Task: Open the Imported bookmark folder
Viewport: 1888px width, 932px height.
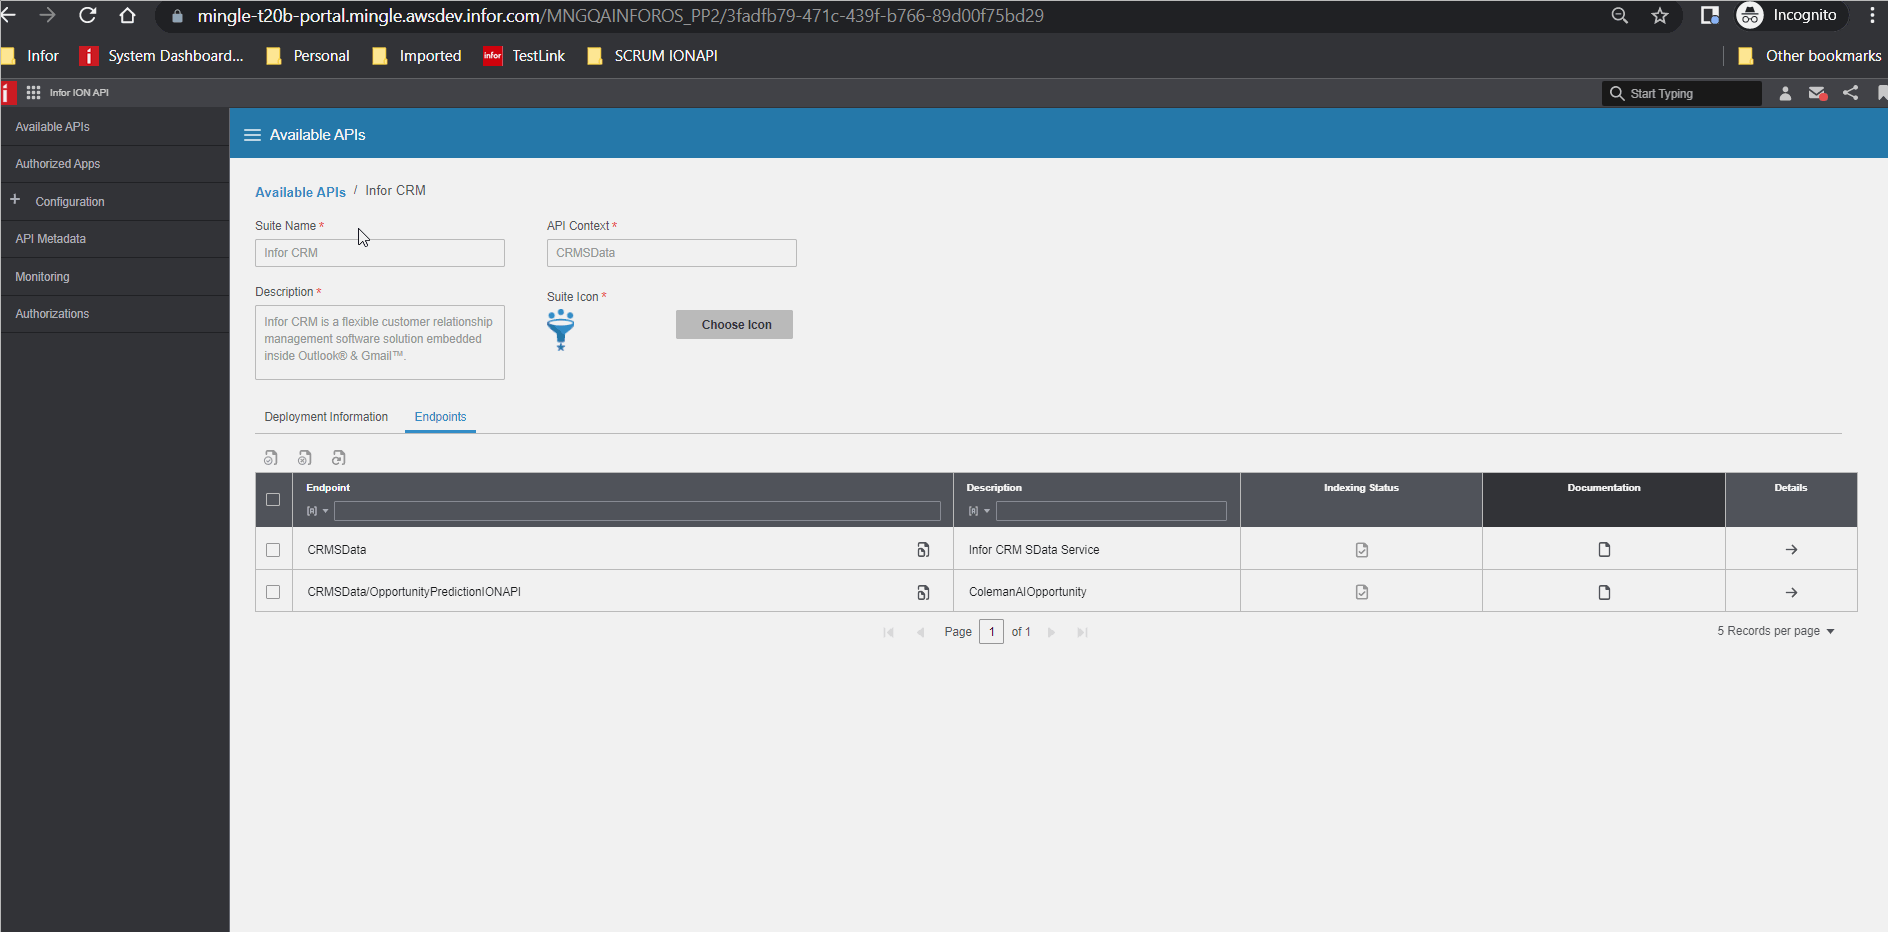Action: (x=417, y=56)
